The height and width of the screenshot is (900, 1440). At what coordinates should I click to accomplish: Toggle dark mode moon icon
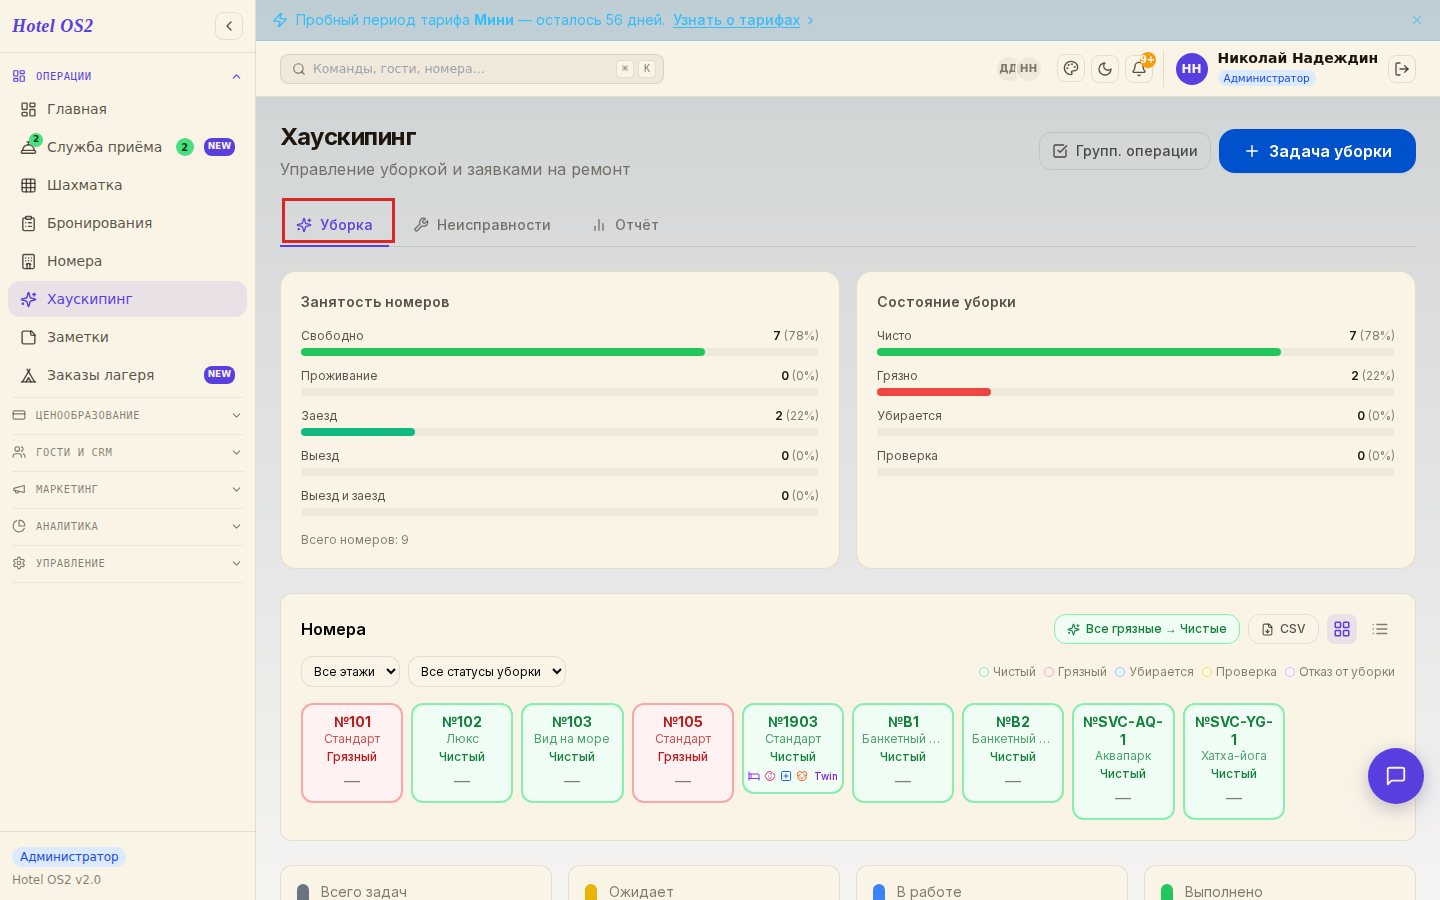click(x=1105, y=69)
